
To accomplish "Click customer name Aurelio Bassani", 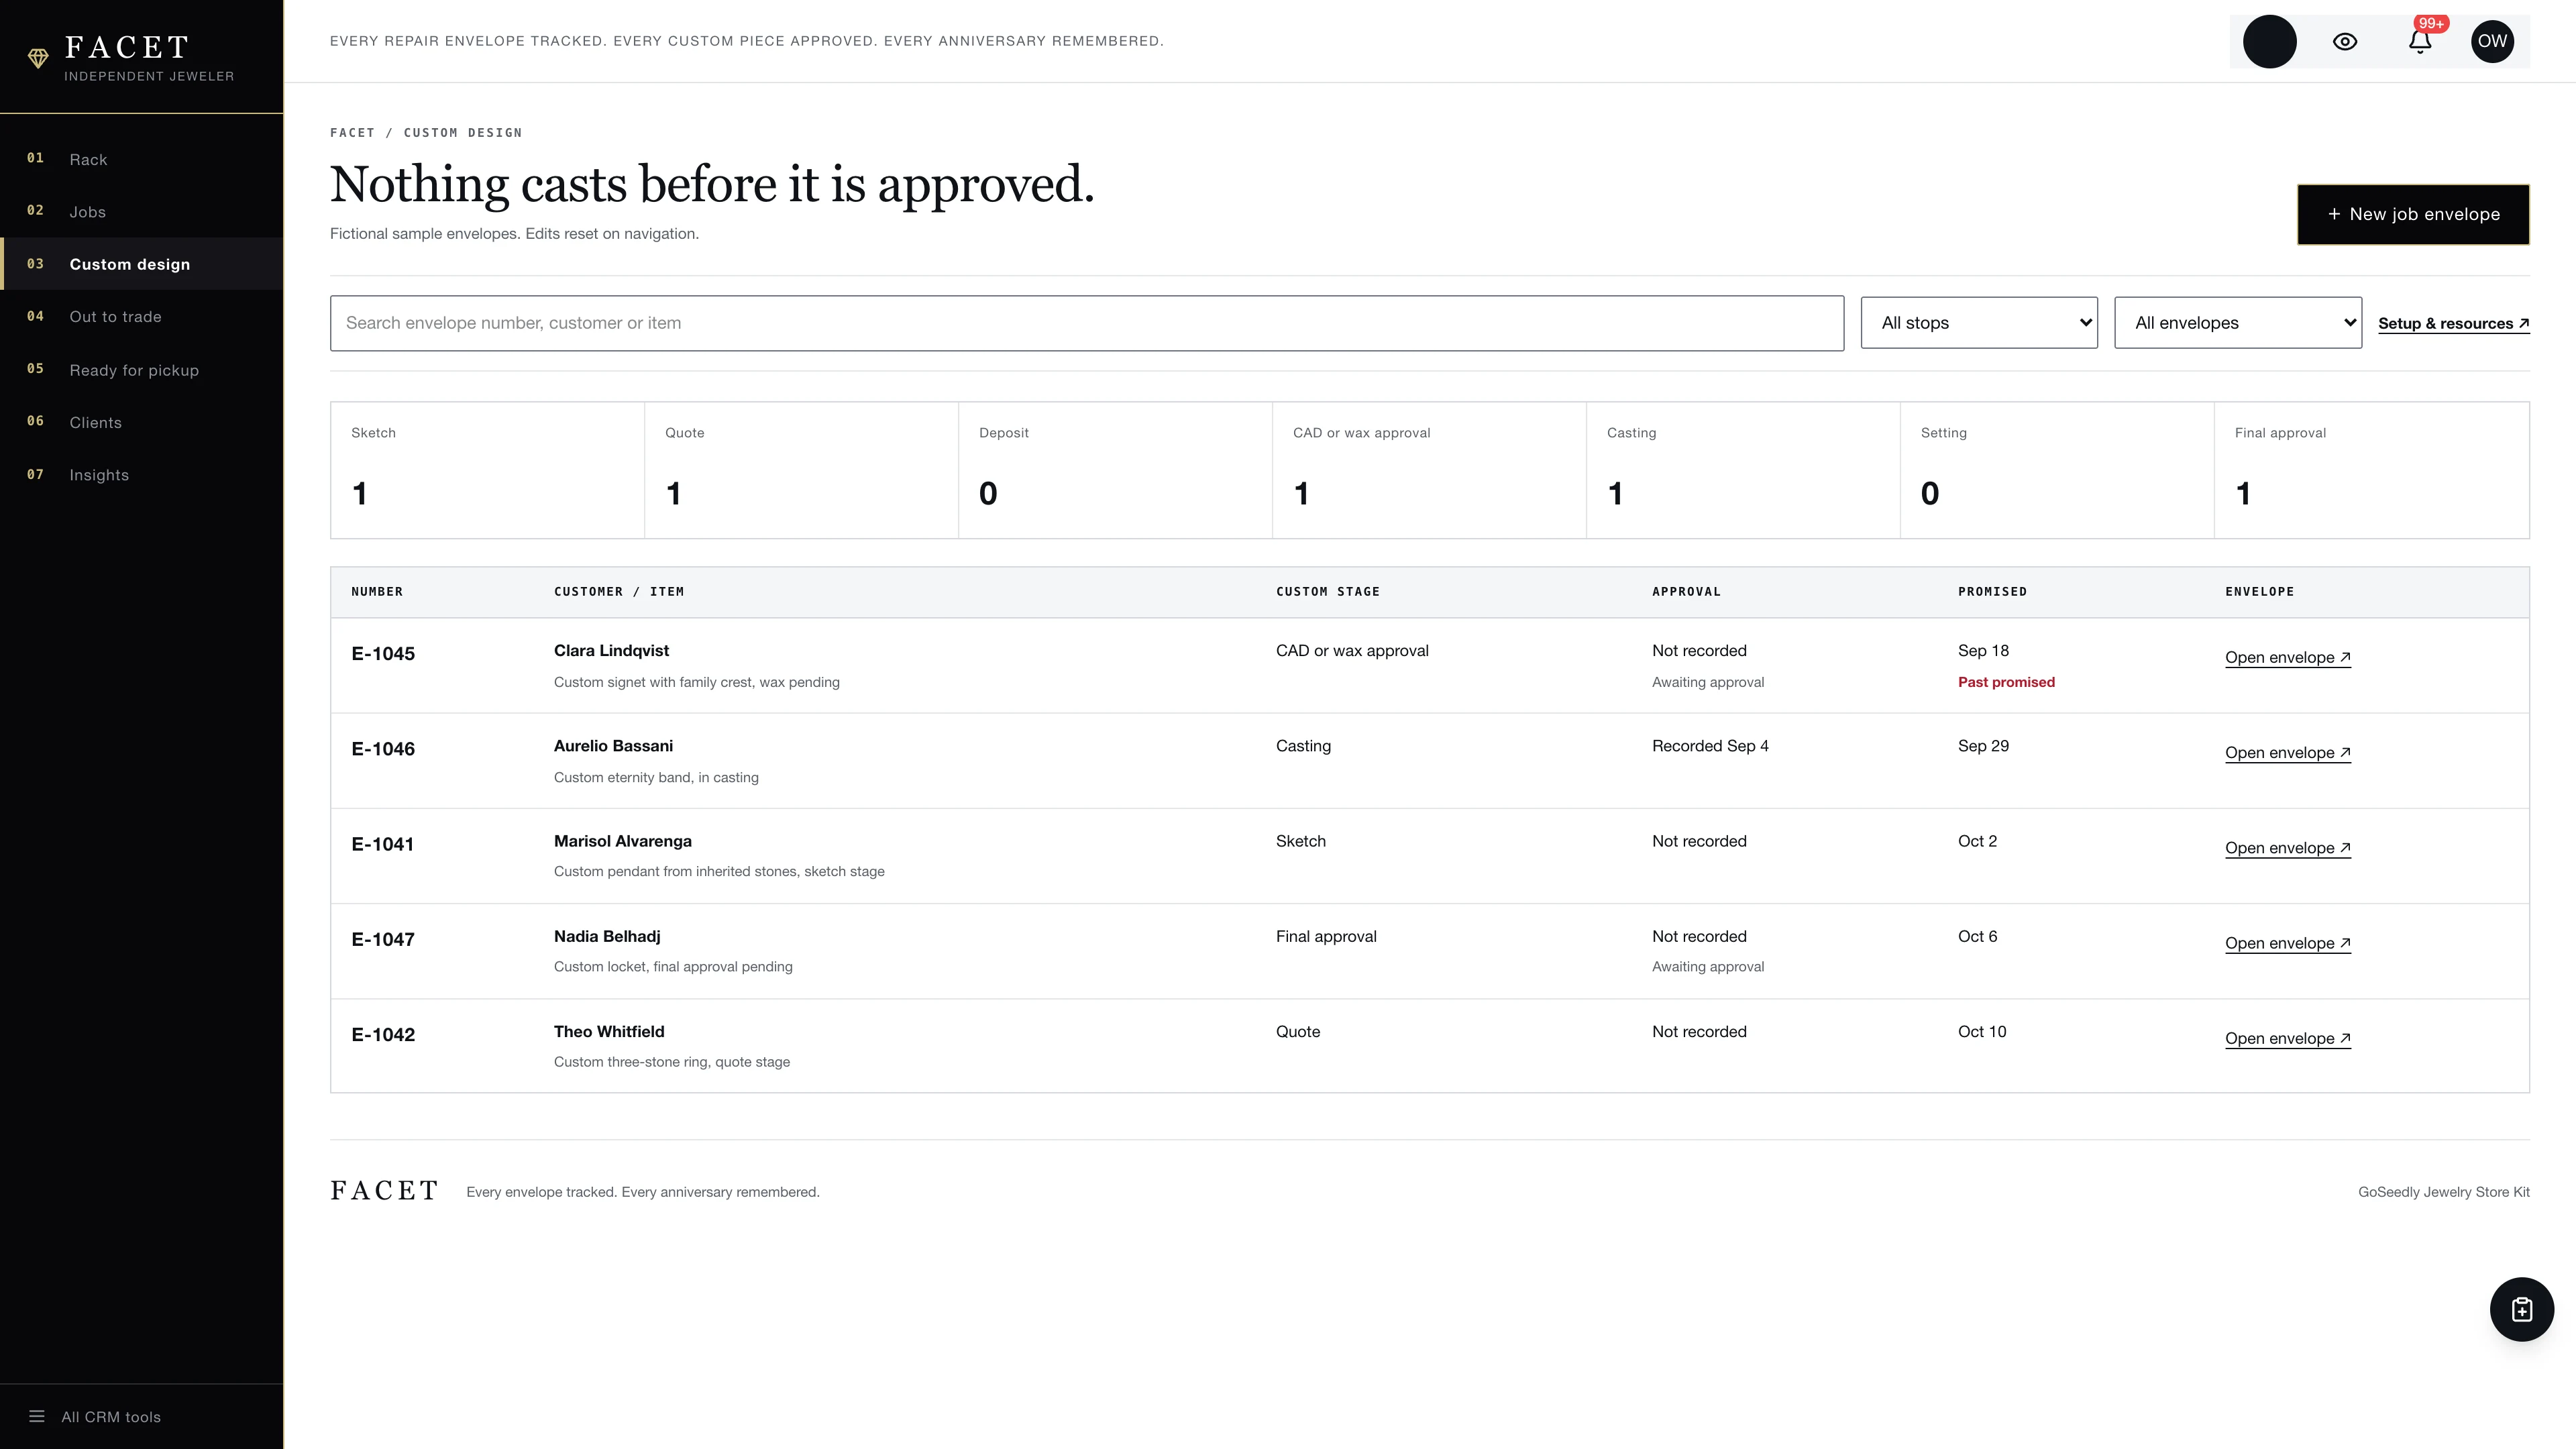I will (x=613, y=746).
